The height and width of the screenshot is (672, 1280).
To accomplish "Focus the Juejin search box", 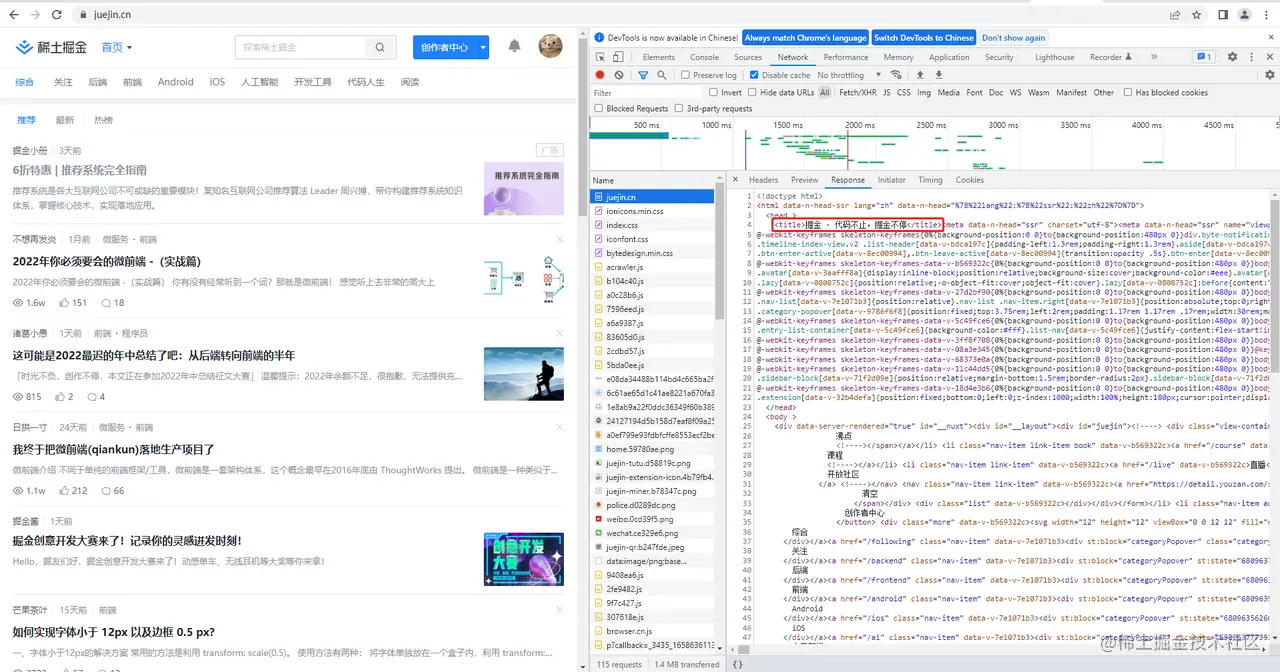I will [303, 47].
